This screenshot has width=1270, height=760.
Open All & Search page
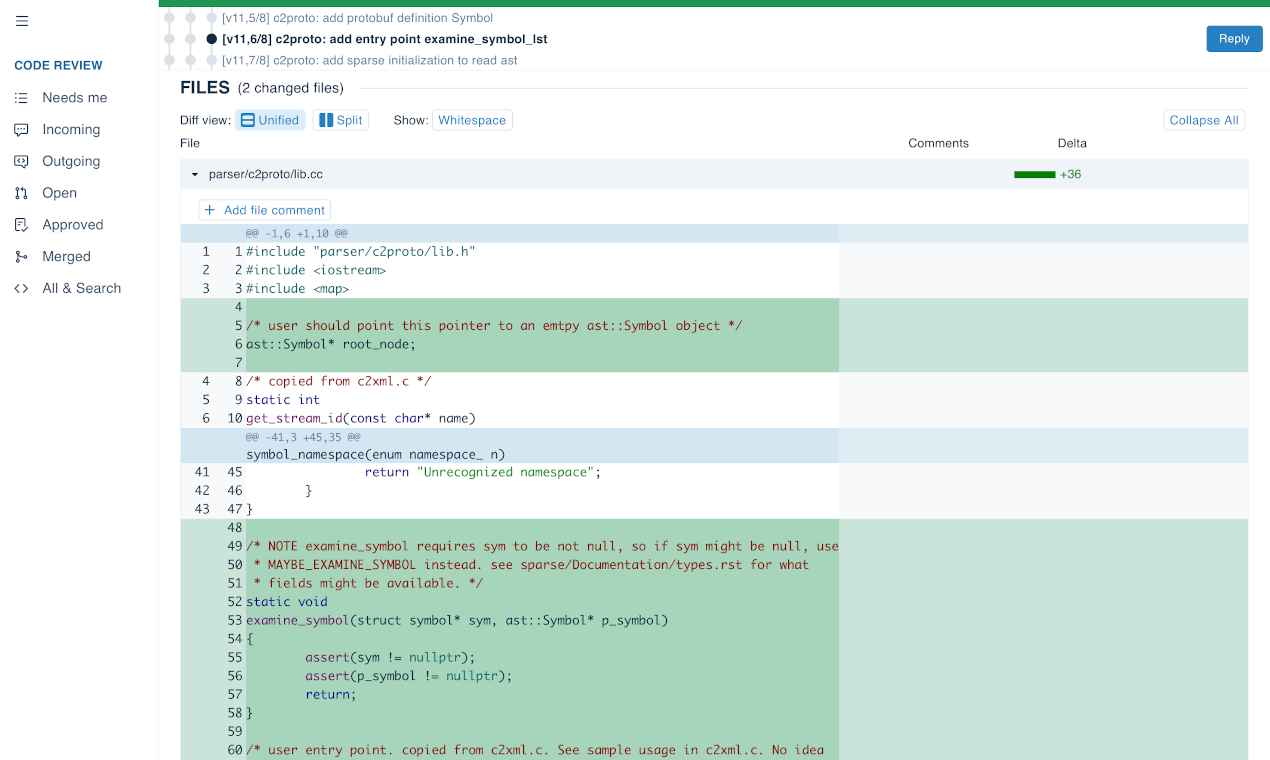coord(82,288)
